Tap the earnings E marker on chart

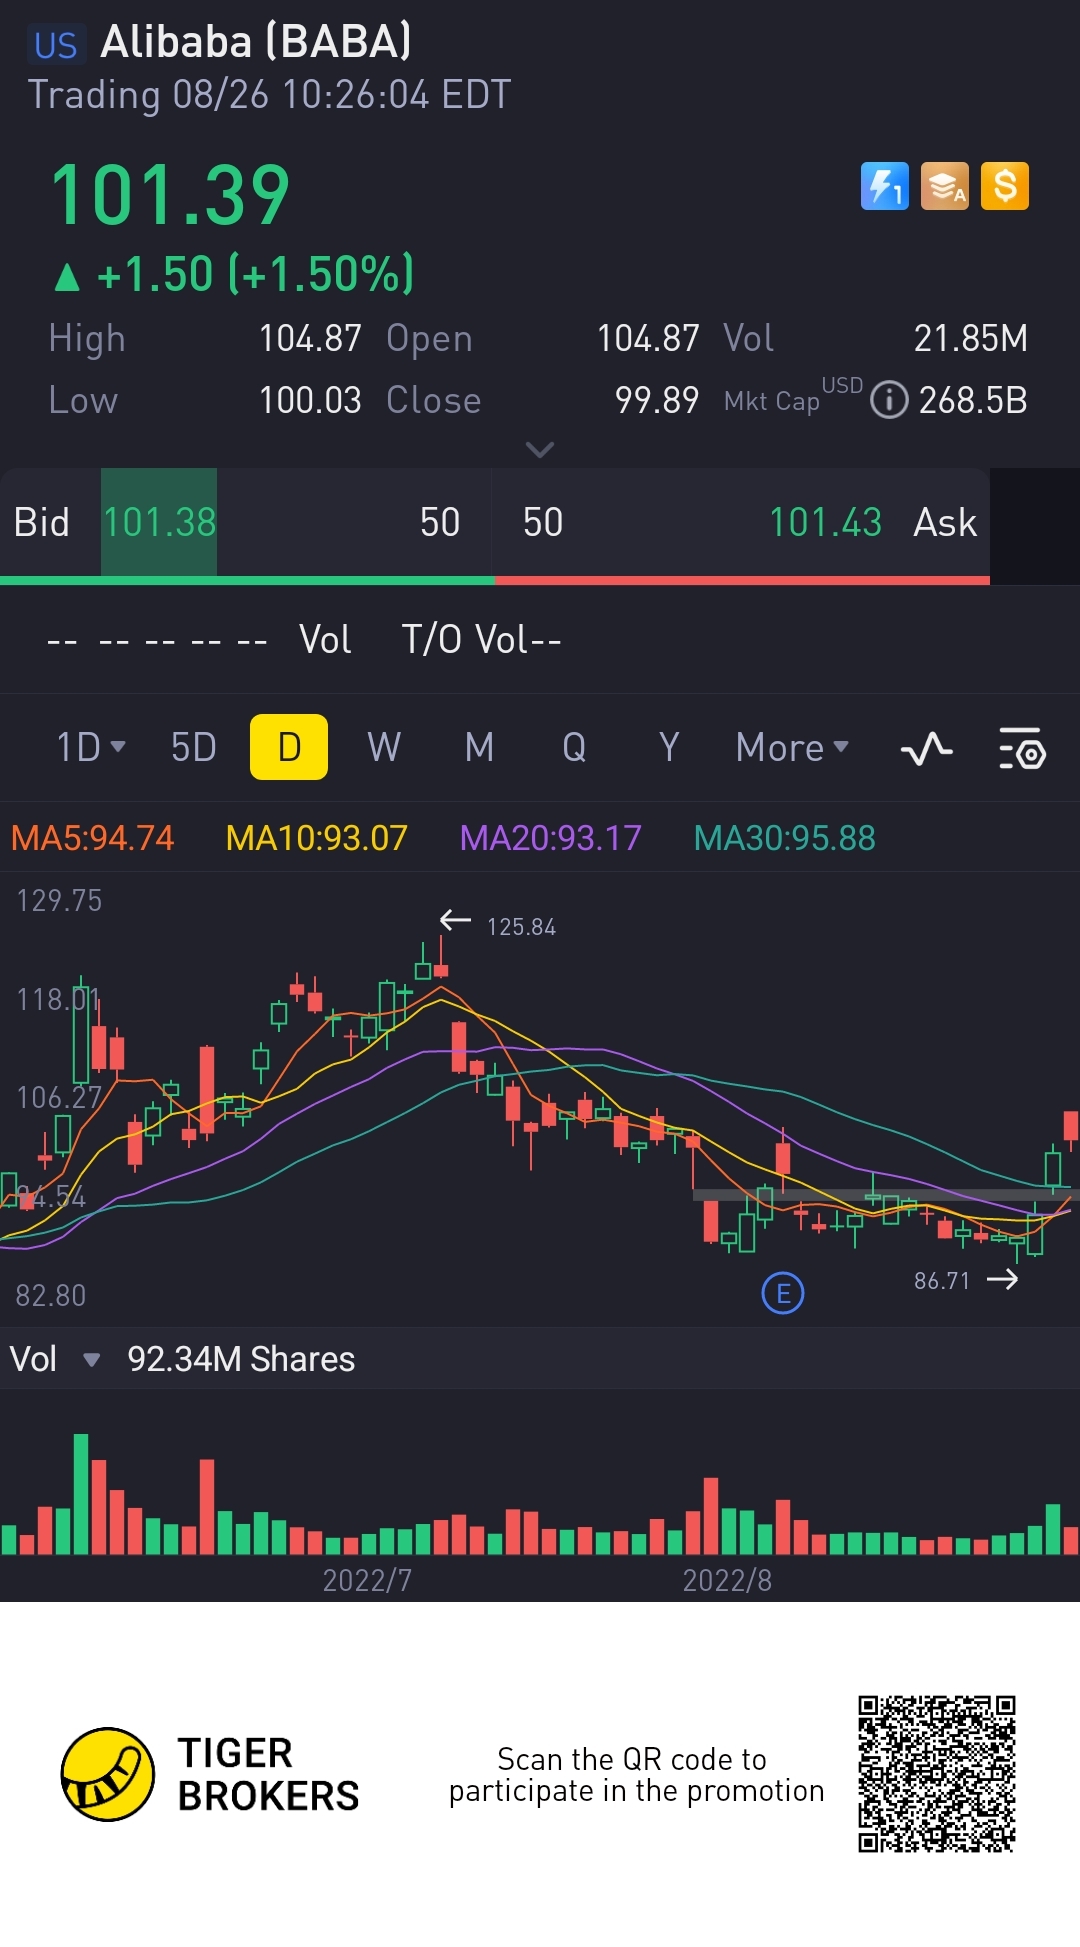[782, 1294]
